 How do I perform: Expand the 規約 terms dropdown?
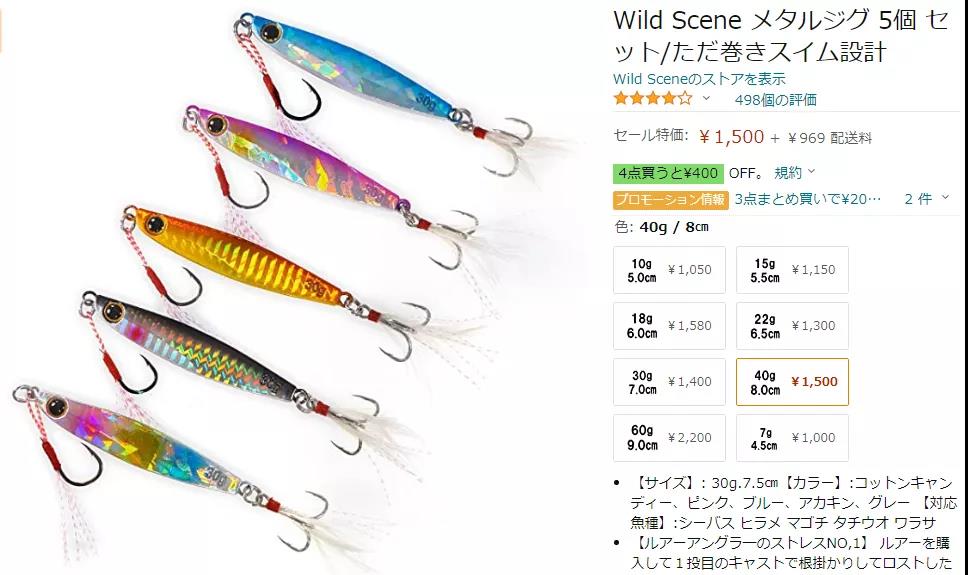pos(795,173)
